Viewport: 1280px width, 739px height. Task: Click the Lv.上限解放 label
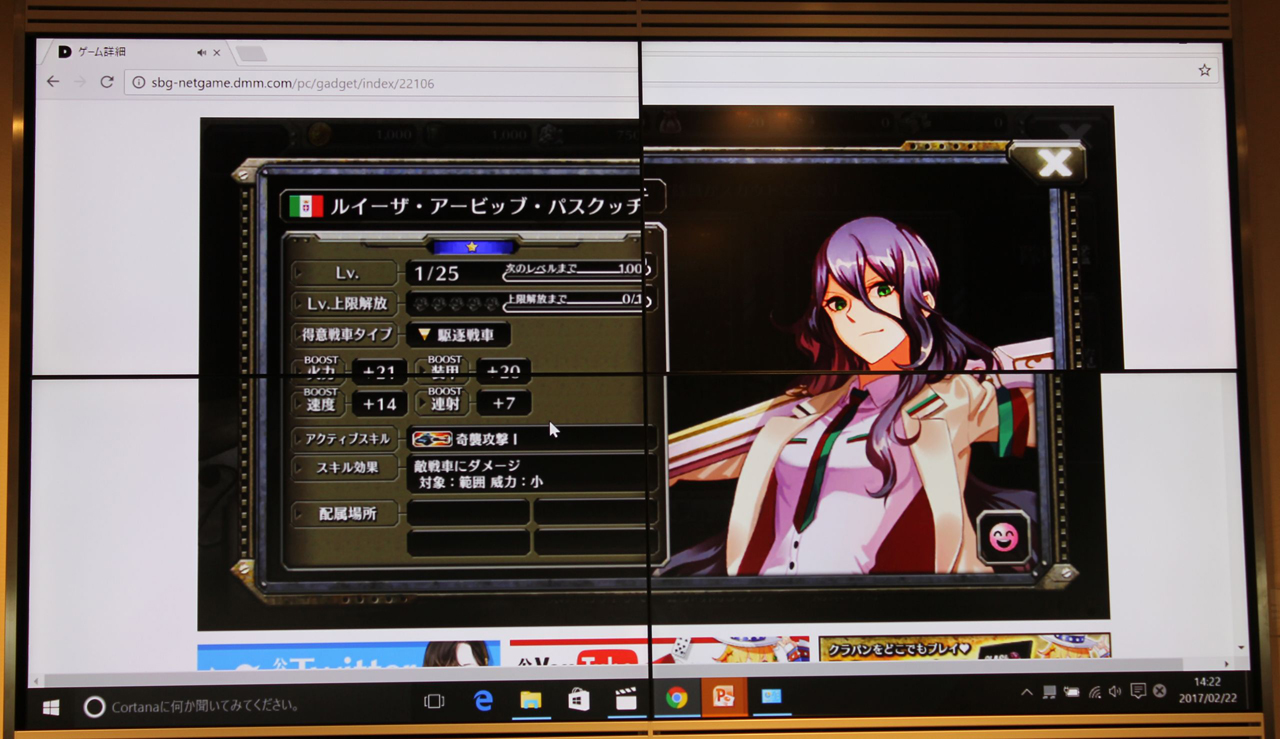(347, 303)
